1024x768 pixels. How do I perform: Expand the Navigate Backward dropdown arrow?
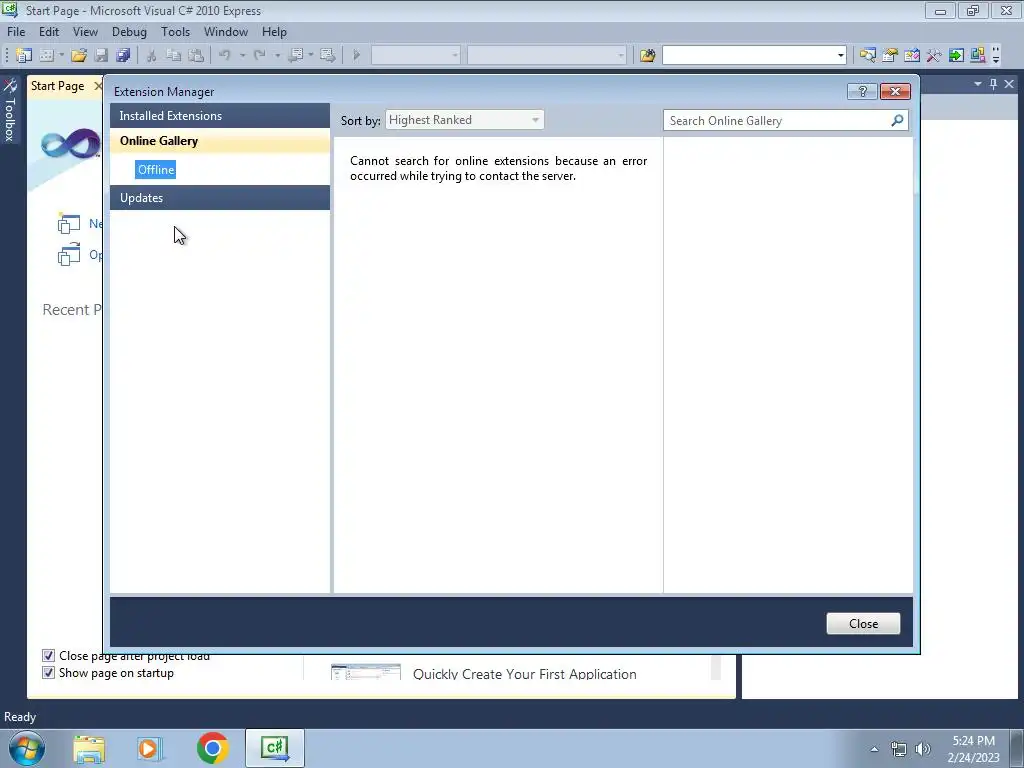tap(311, 56)
